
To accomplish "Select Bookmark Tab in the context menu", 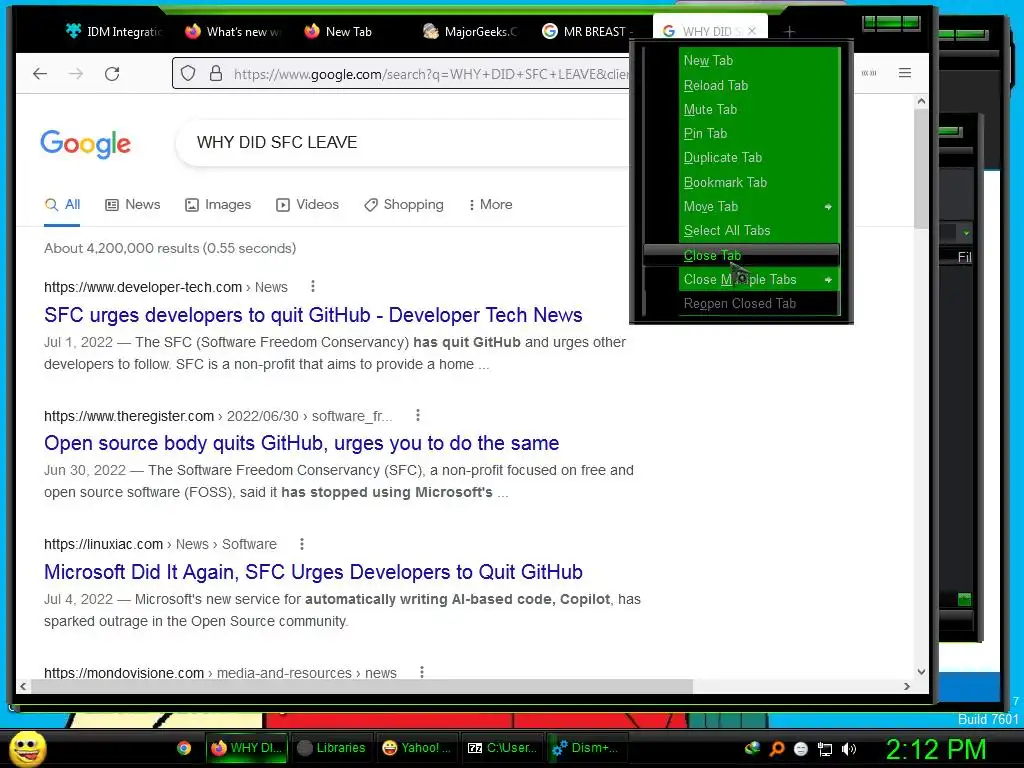I will point(741,182).
